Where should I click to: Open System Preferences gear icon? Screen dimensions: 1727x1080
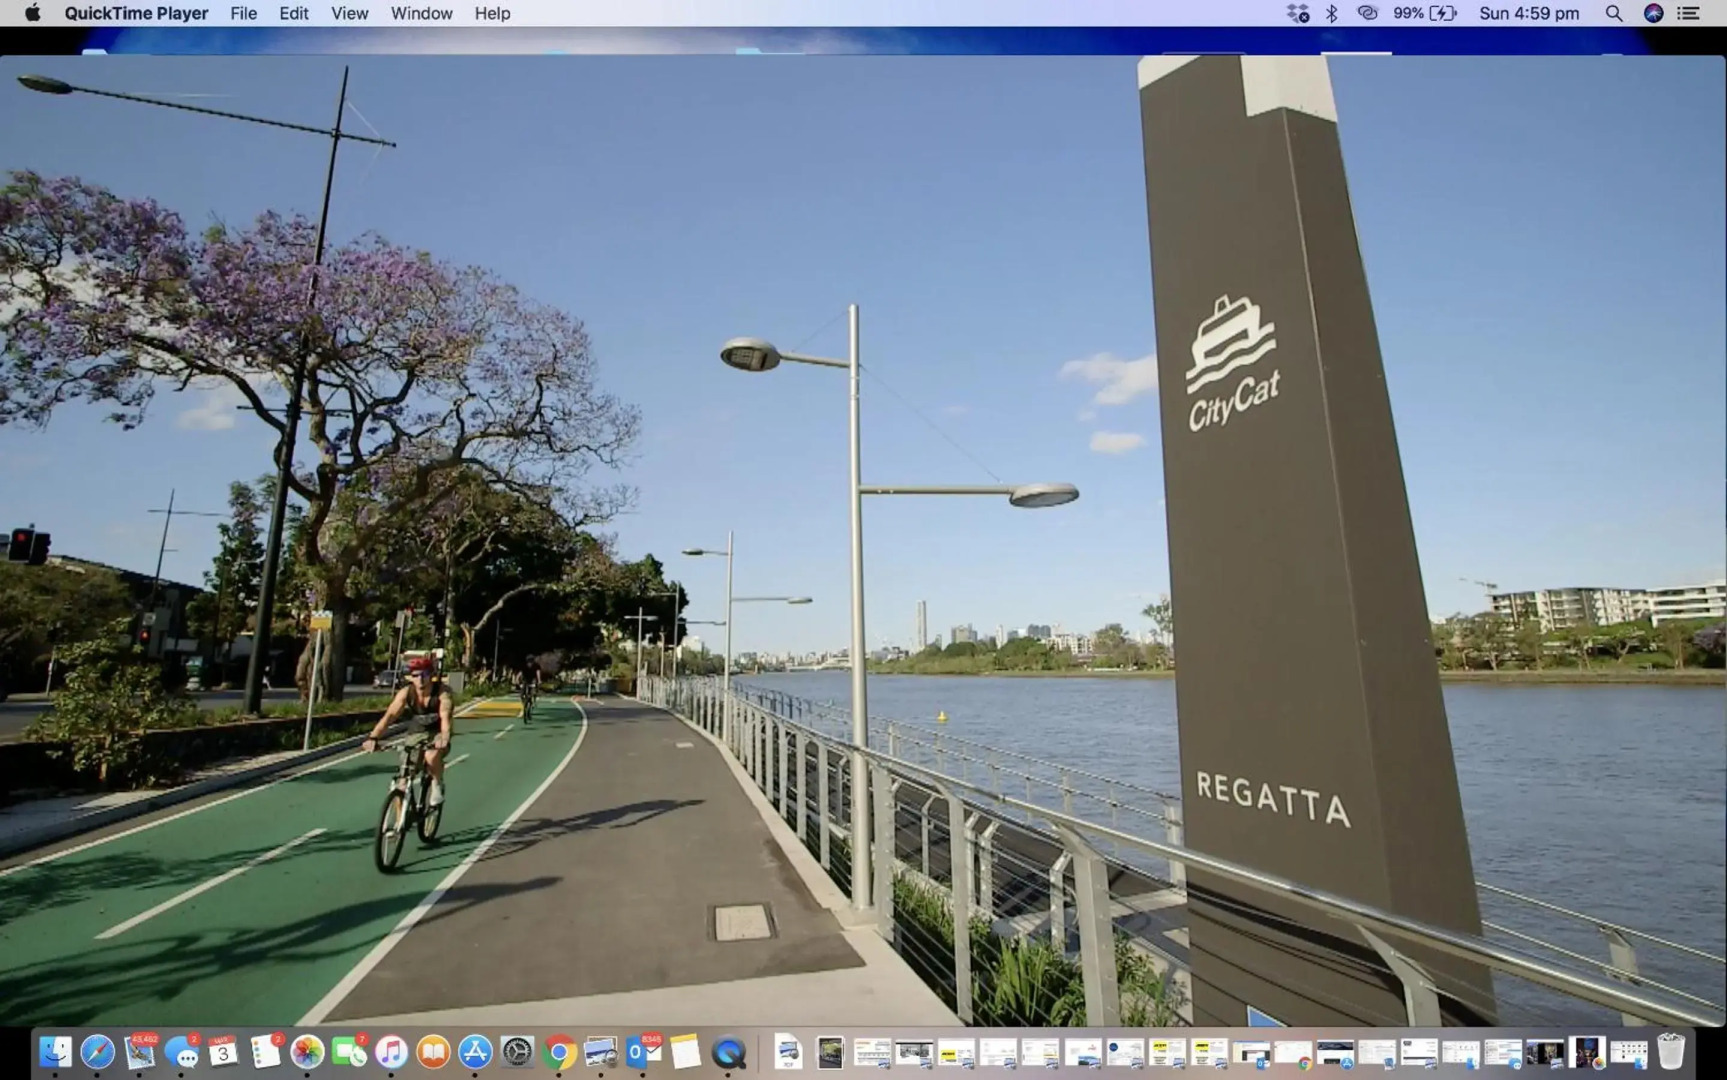(x=517, y=1052)
